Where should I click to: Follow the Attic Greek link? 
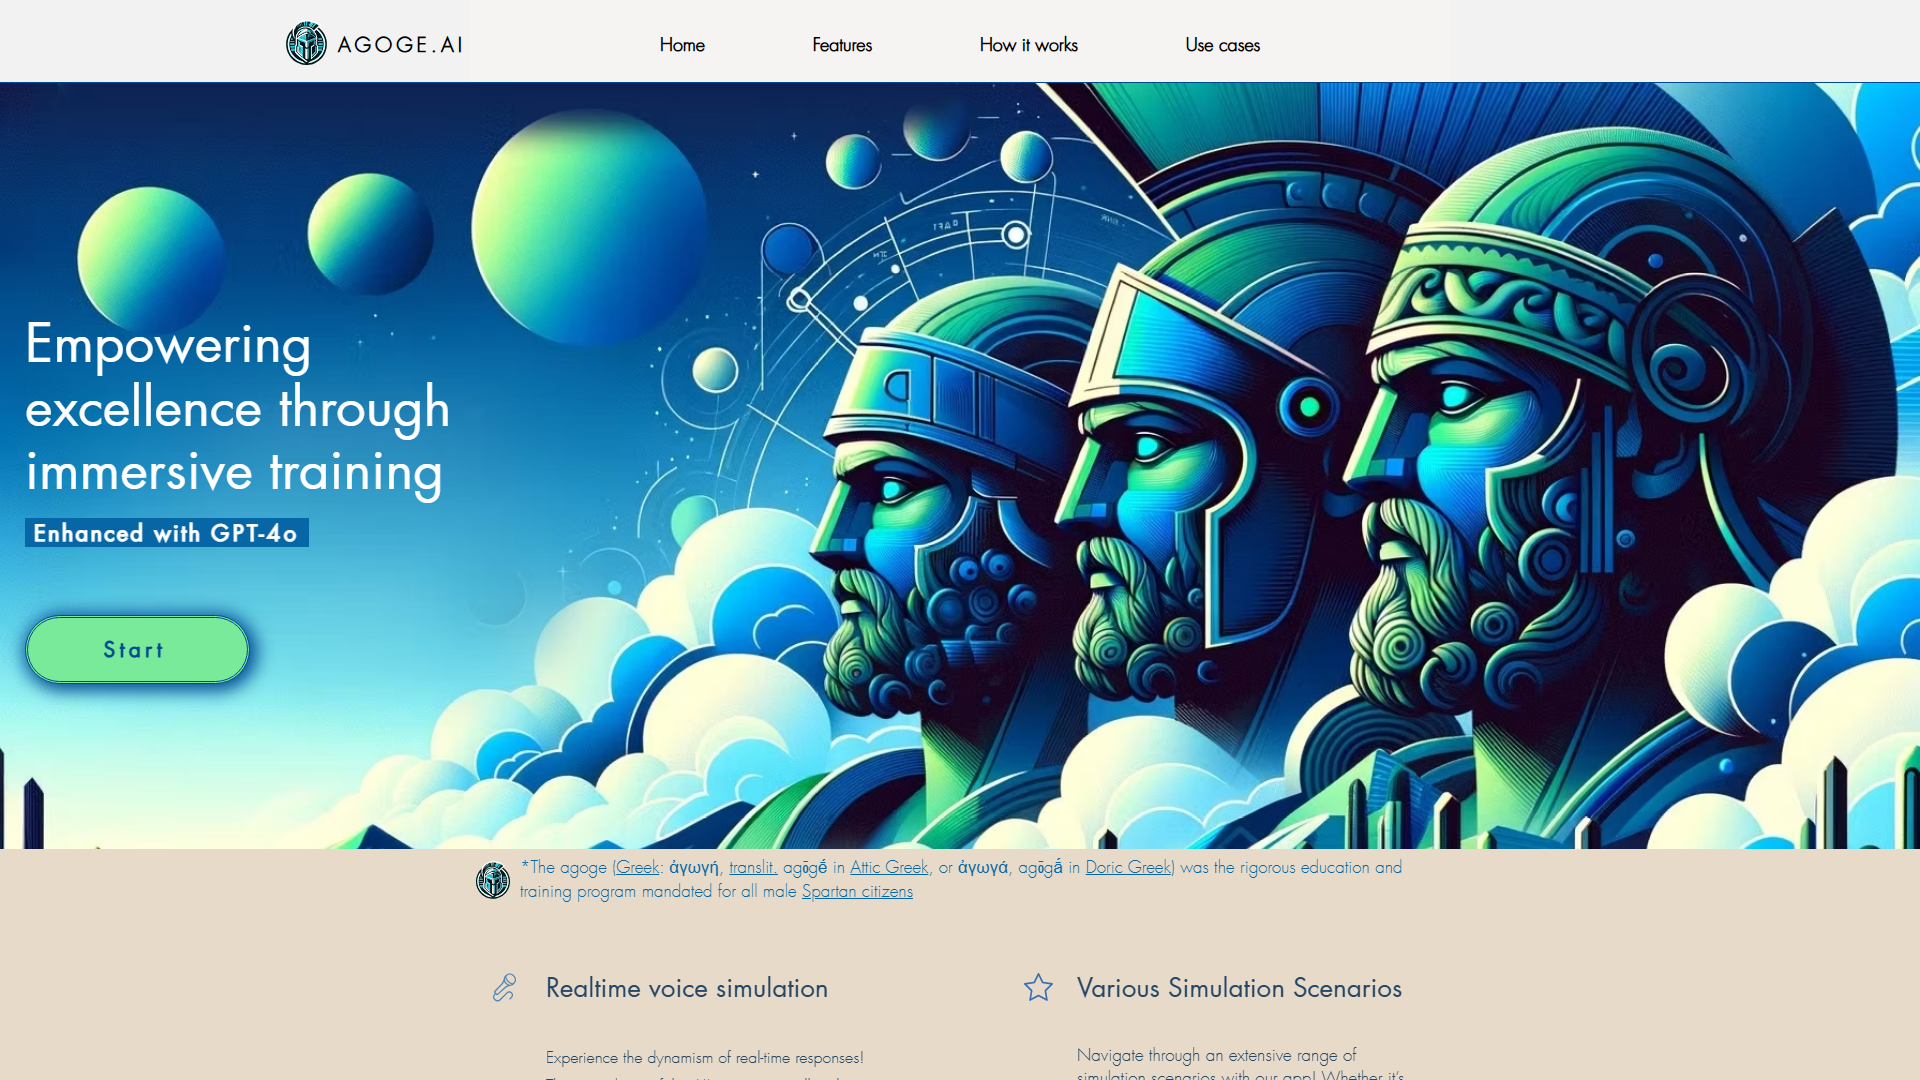pos(889,867)
